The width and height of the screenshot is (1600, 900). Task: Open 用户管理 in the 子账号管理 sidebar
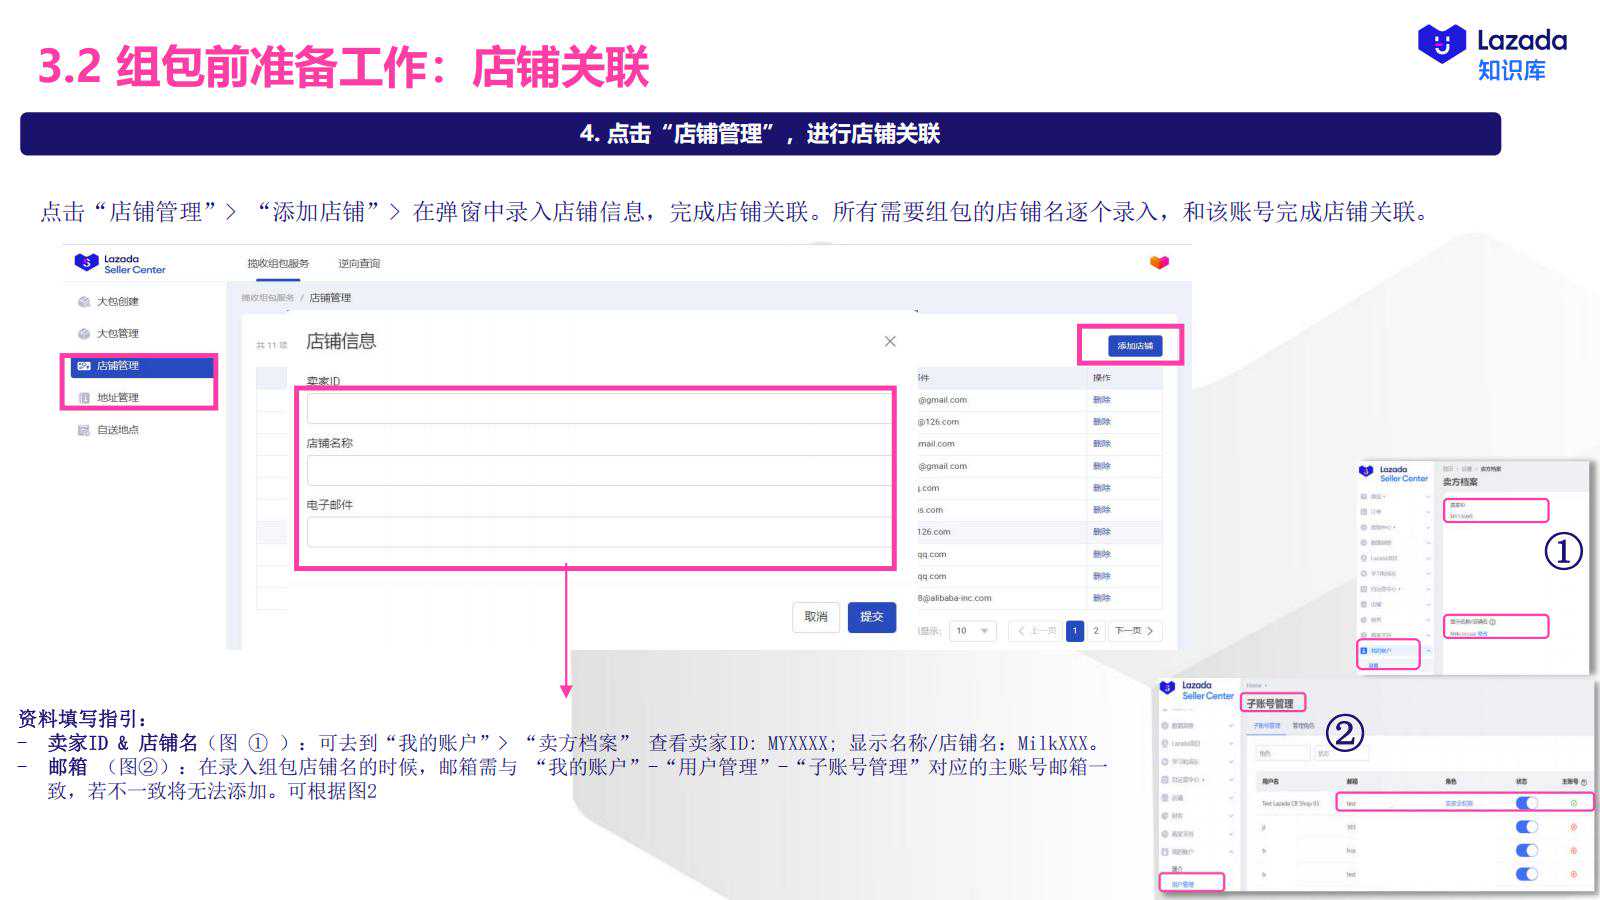click(x=1182, y=884)
